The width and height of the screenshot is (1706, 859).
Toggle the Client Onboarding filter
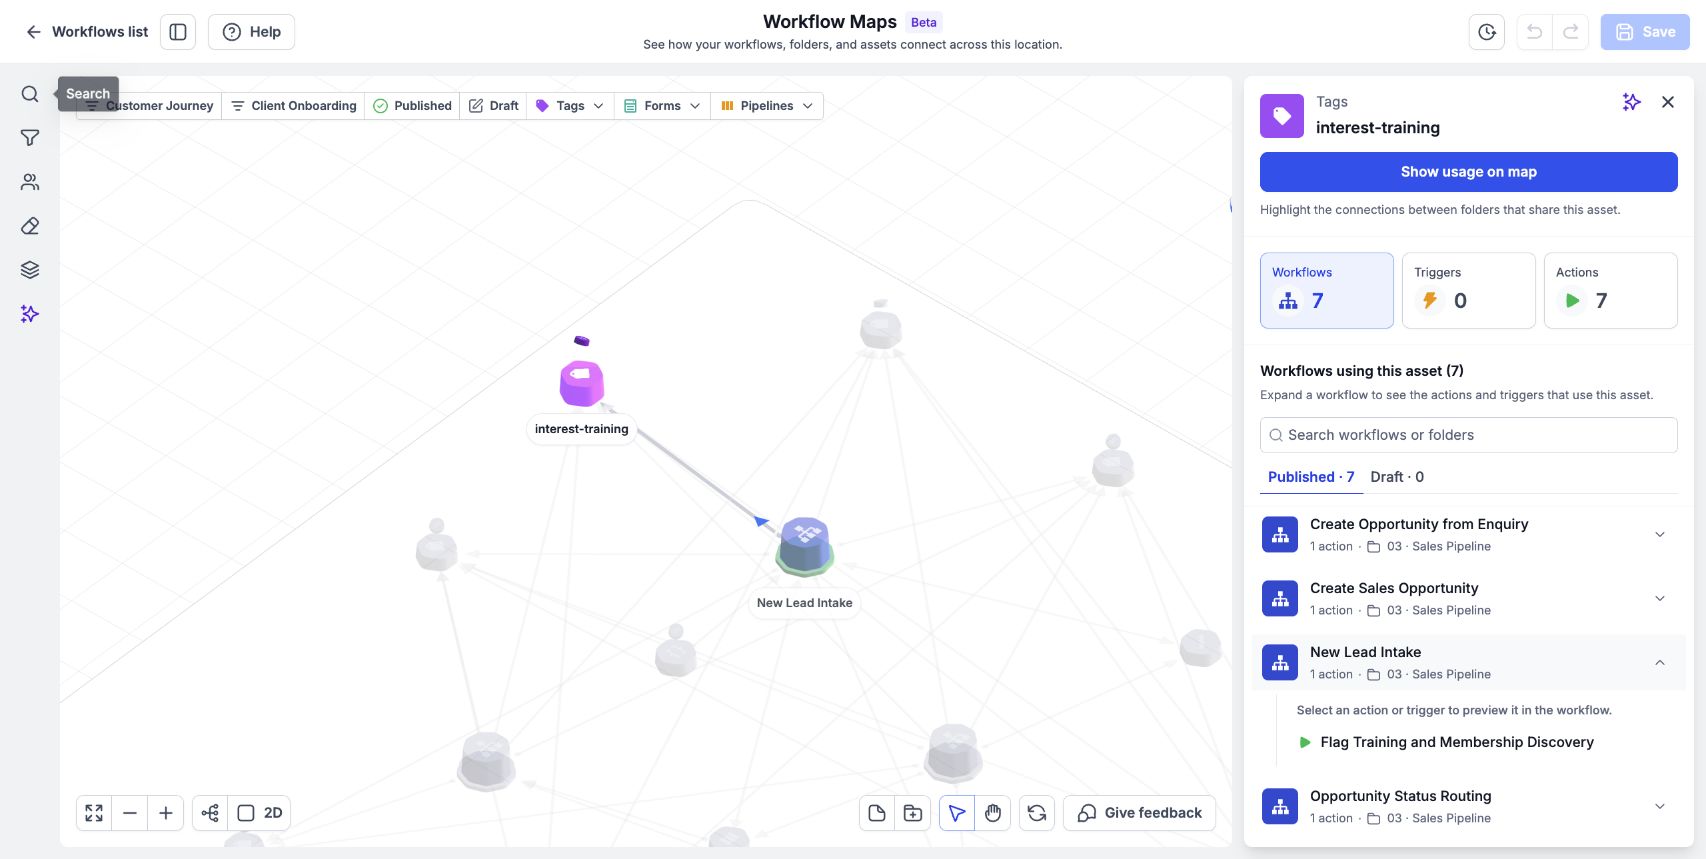[x=293, y=106]
